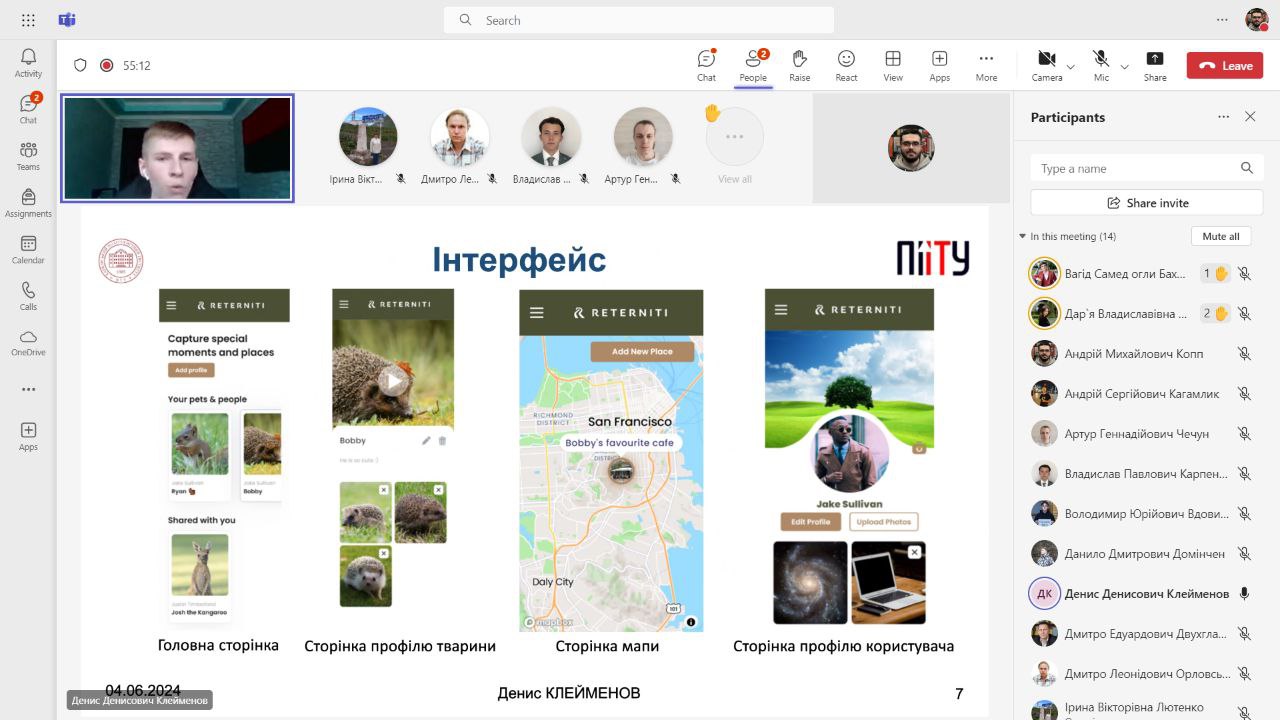
Task: Click the Mute all button
Action: [x=1220, y=237]
